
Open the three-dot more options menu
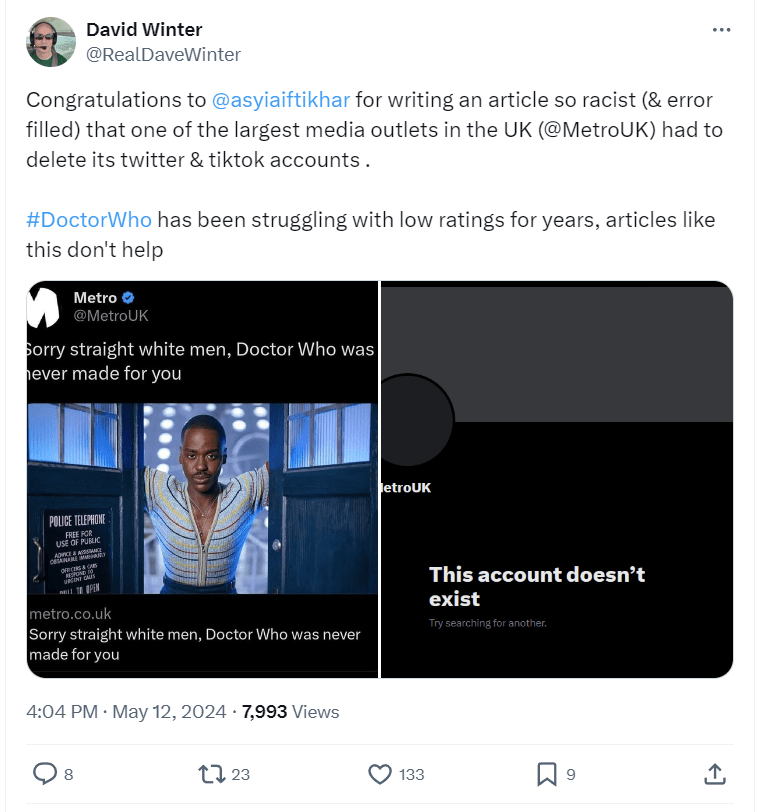pyautogui.click(x=721, y=30)
